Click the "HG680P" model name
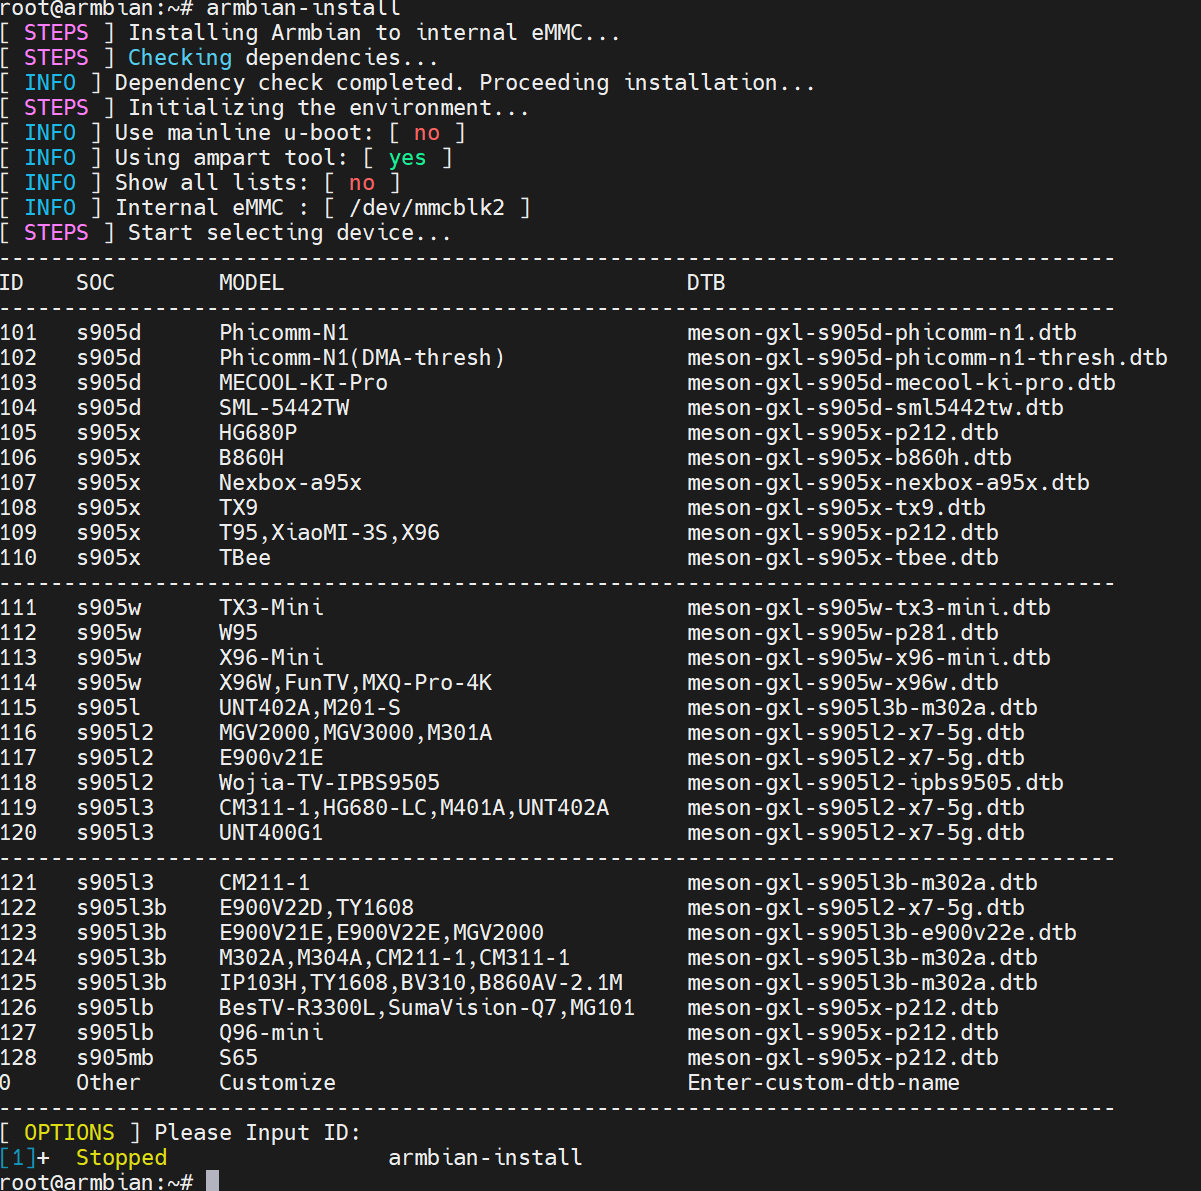The width and height of the screenshot is (1201, 1191). click(258, 433)
